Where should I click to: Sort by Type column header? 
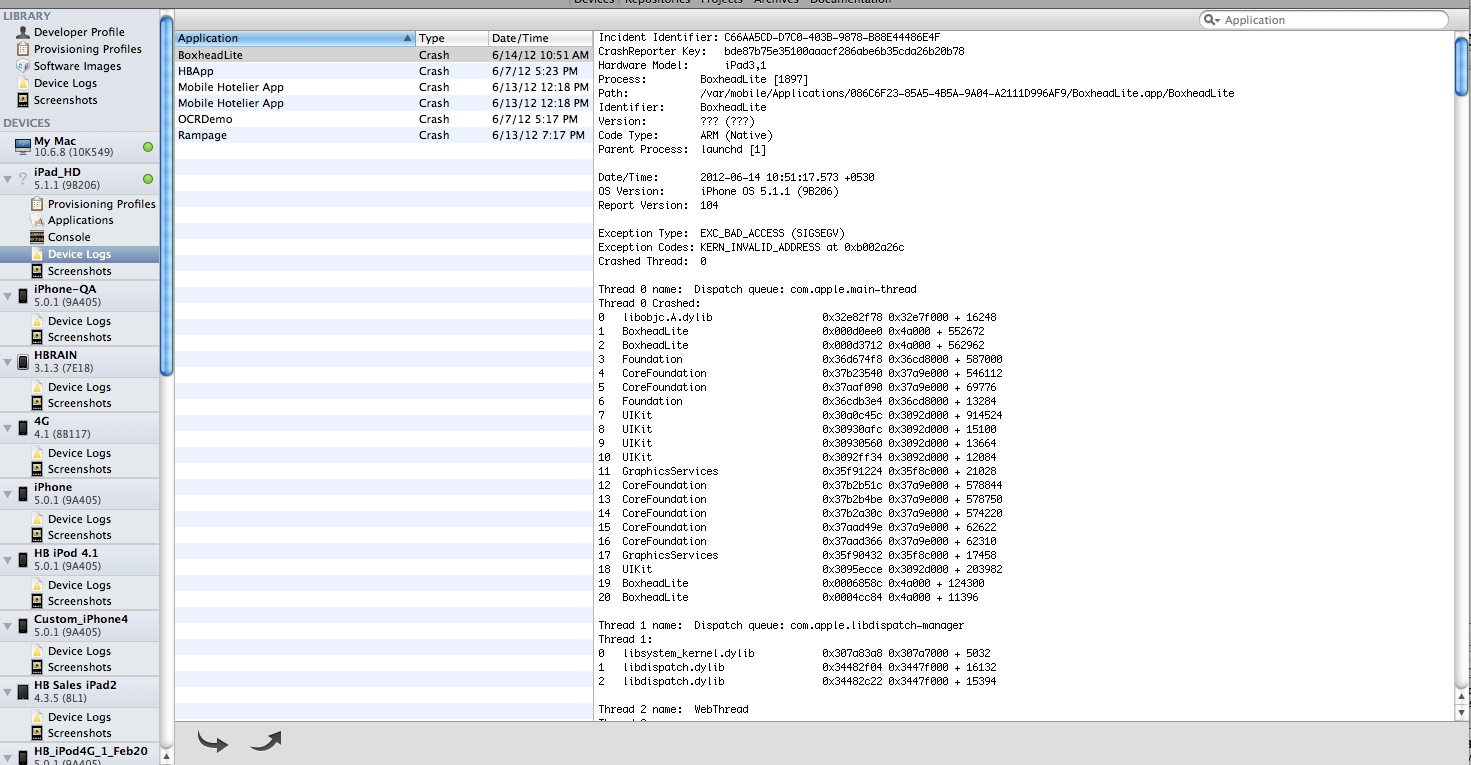click(x=452, y=38)
